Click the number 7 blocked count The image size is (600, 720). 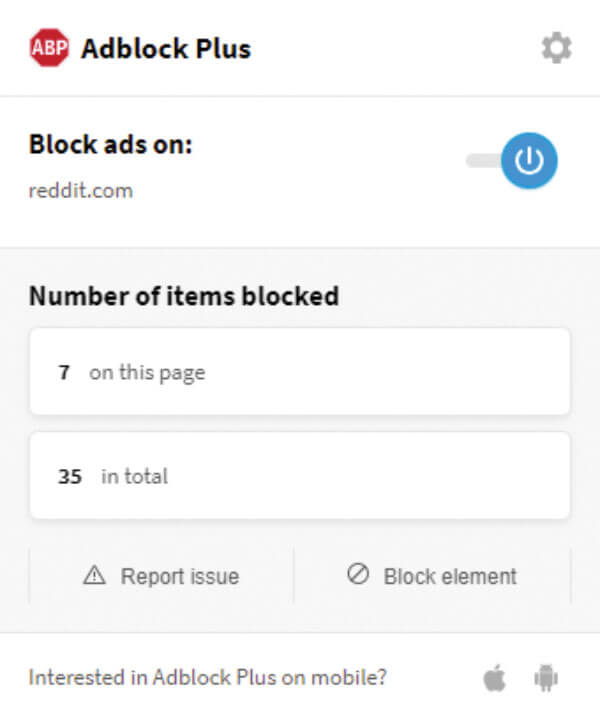(x=64, y=373)
